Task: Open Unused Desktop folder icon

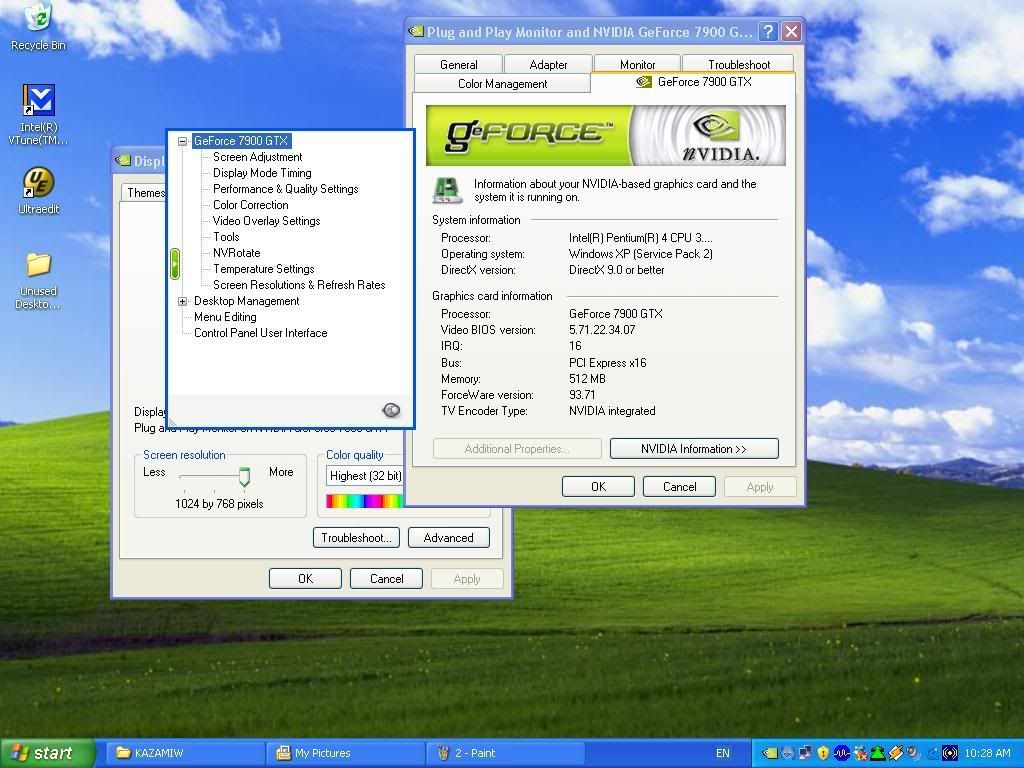Action: [x=38, y=266]
